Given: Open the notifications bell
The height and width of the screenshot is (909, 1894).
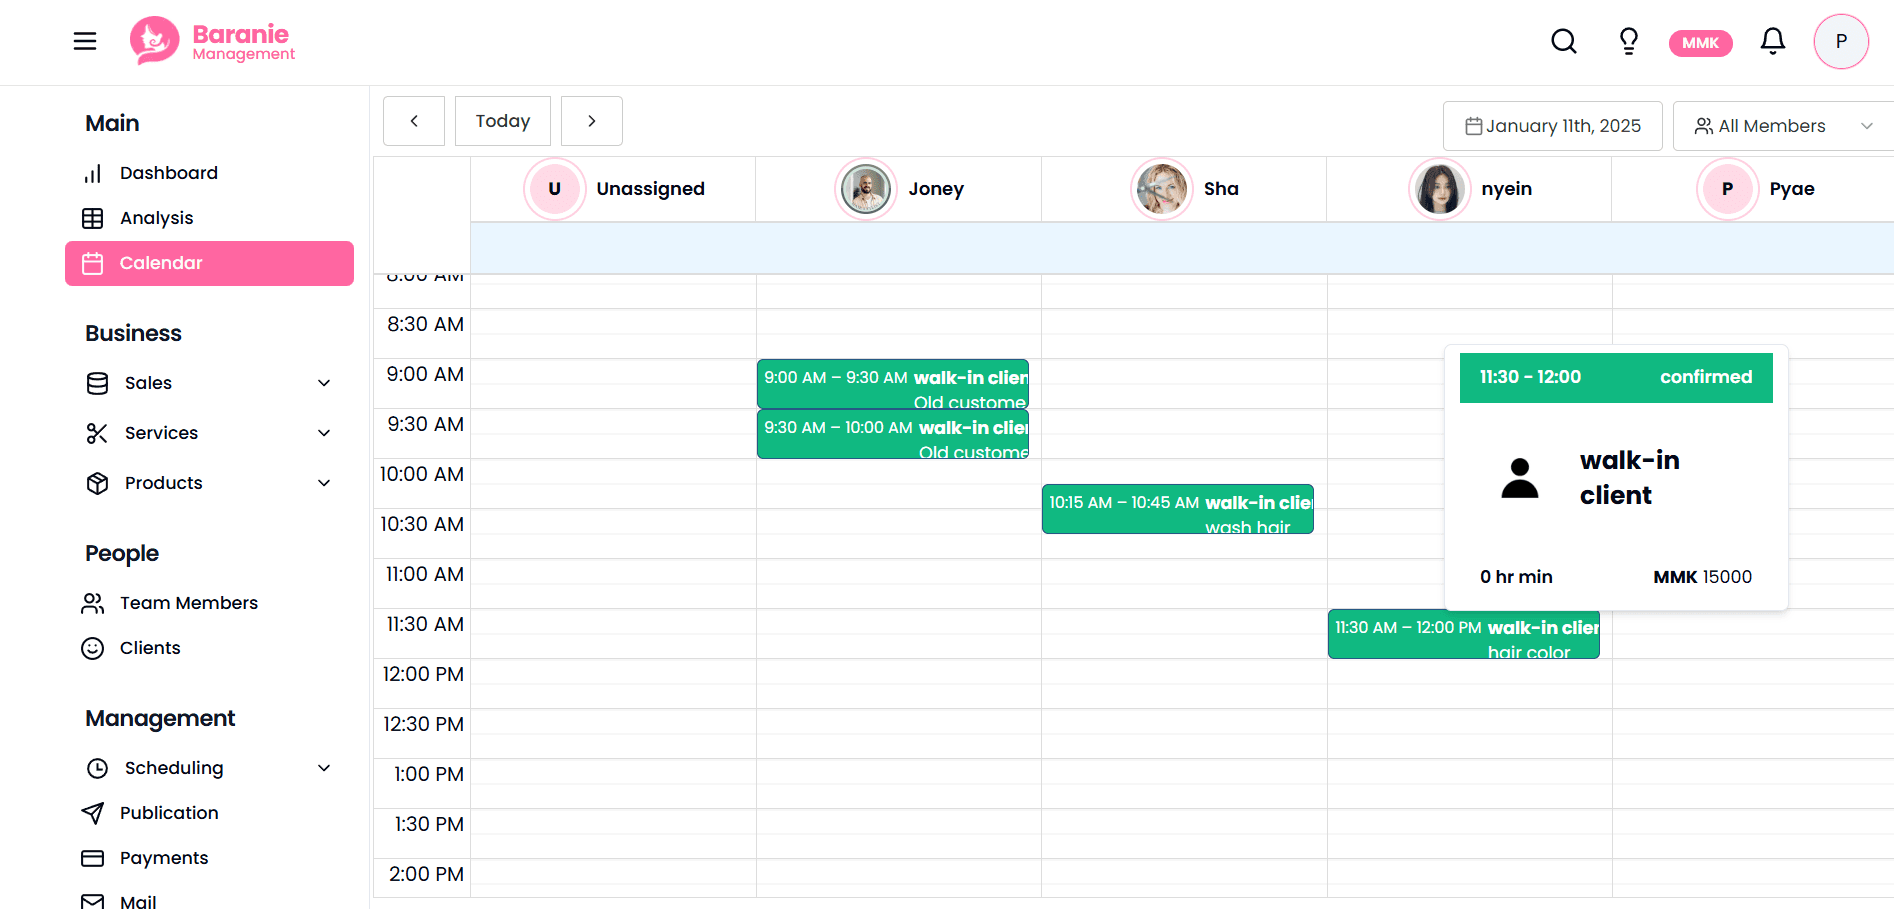Looking at the screenshot, I should point(1772,41).
